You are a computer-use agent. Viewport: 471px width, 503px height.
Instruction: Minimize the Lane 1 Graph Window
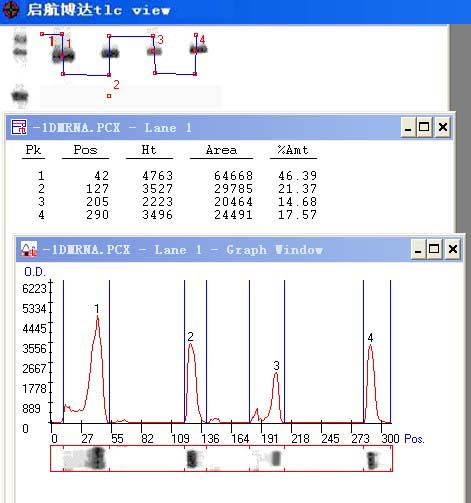point(418,249)
